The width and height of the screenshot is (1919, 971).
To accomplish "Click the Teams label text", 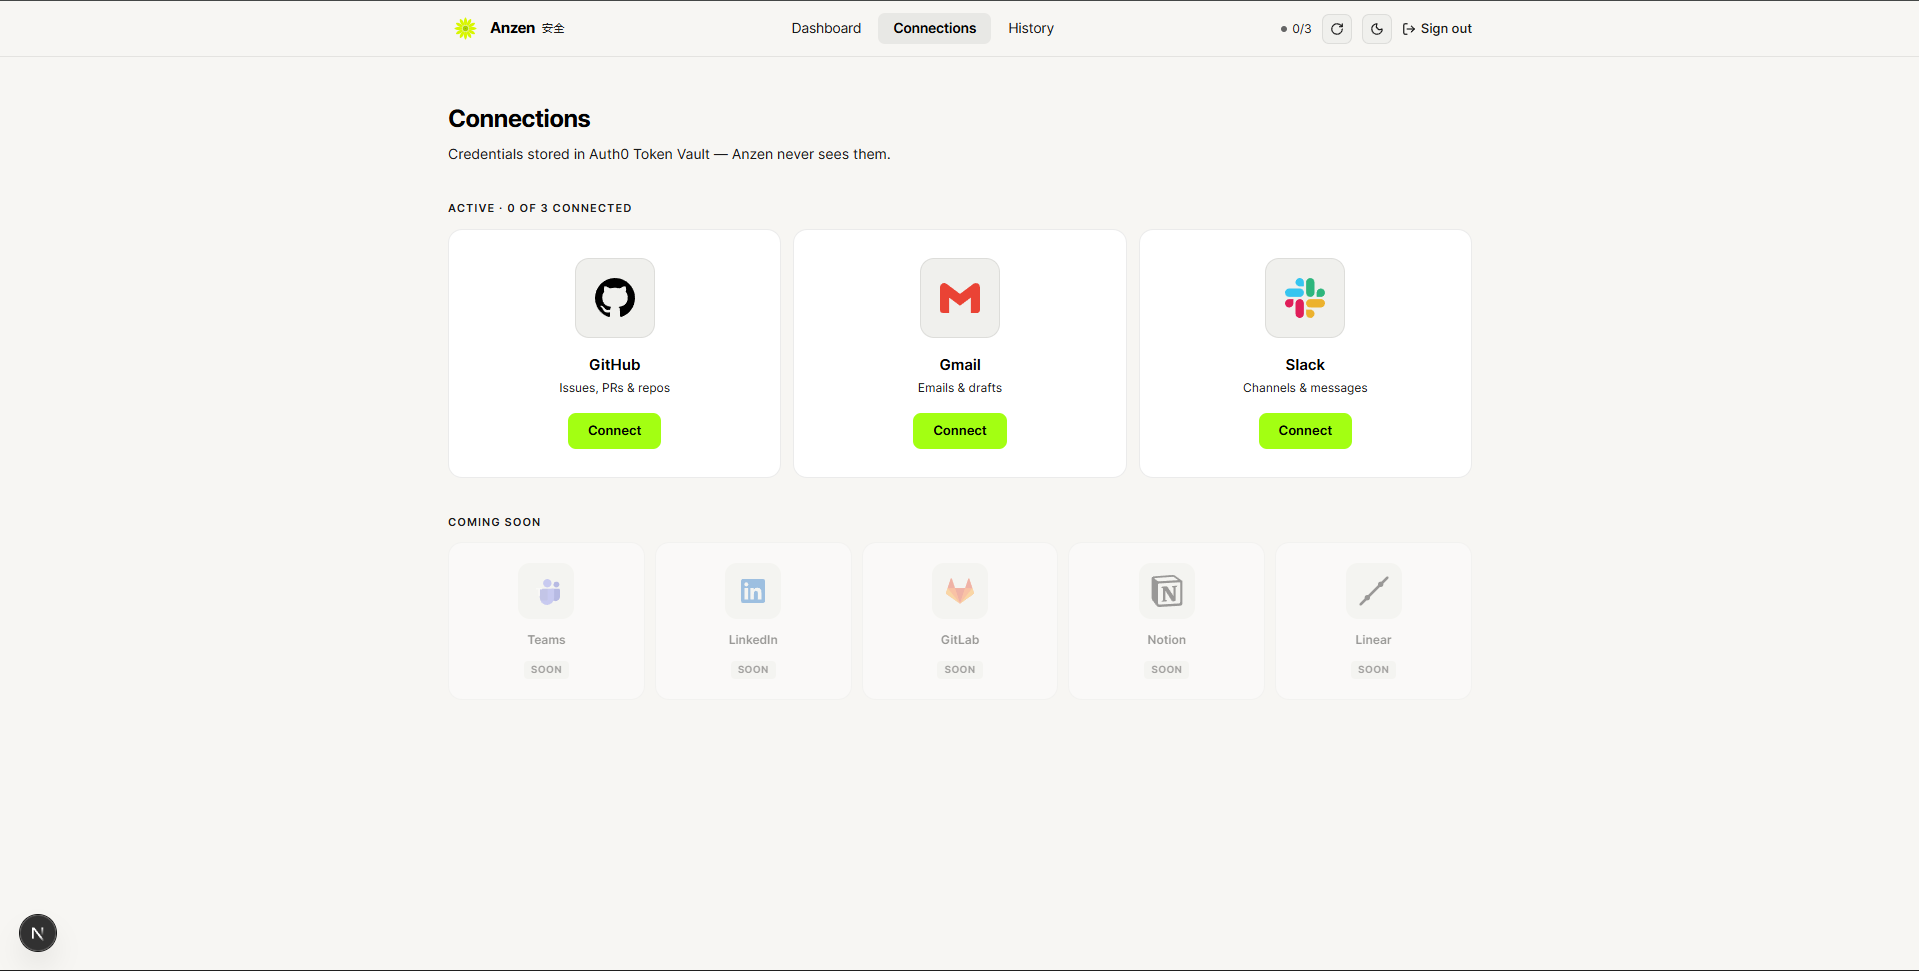I will point(546,640).
